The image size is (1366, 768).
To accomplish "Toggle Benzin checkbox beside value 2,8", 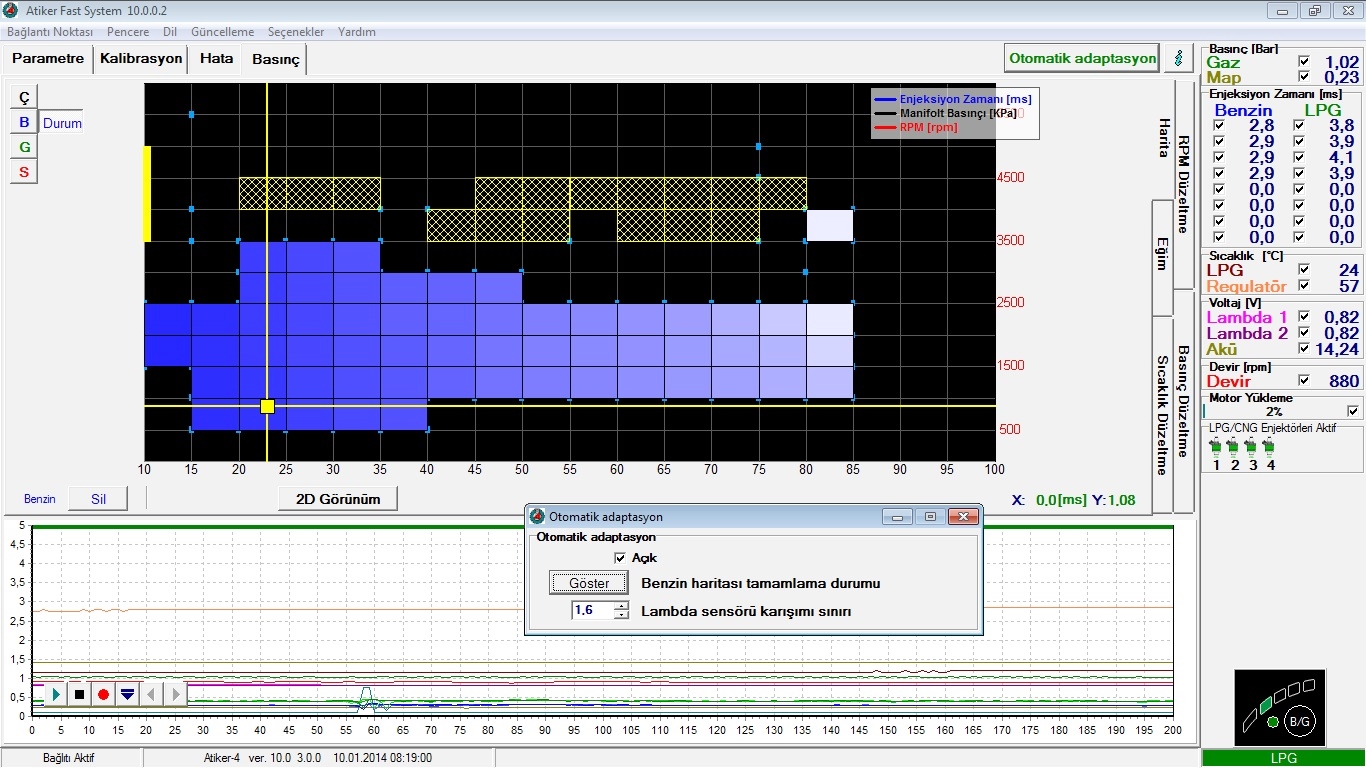I will click(x=1218, y=126).
